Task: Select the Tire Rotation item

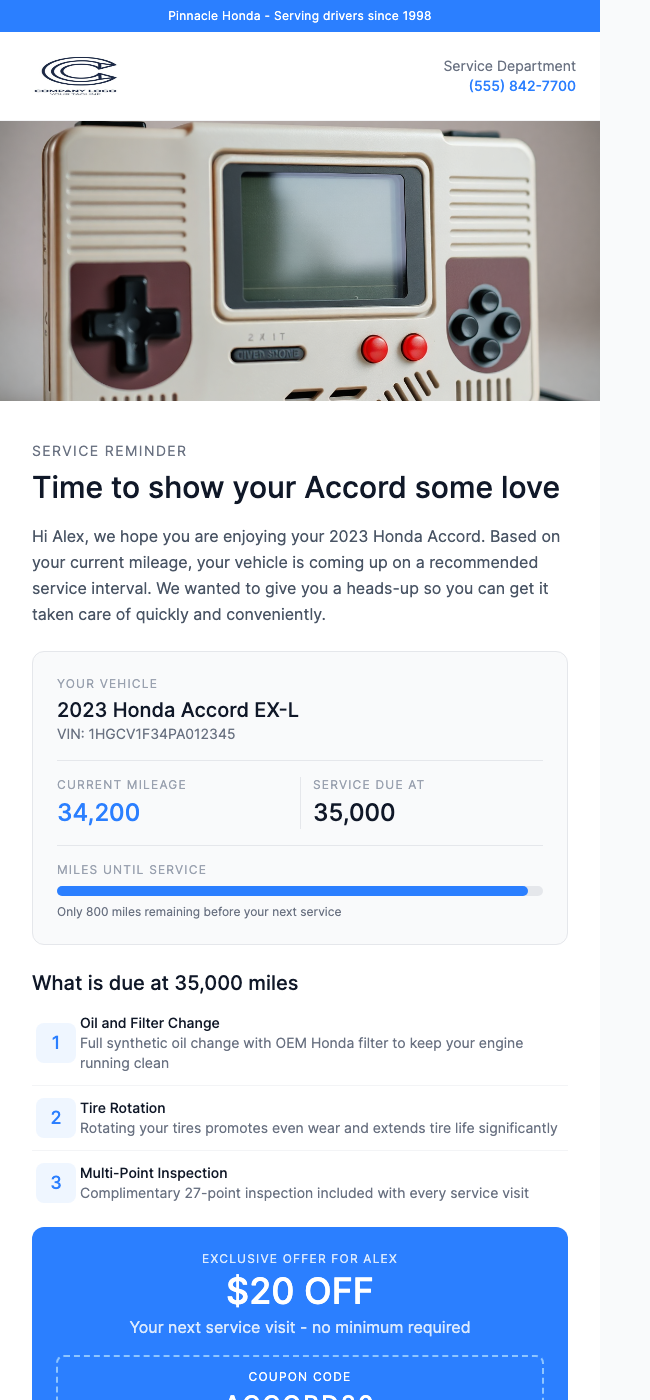Action: 123,1108
